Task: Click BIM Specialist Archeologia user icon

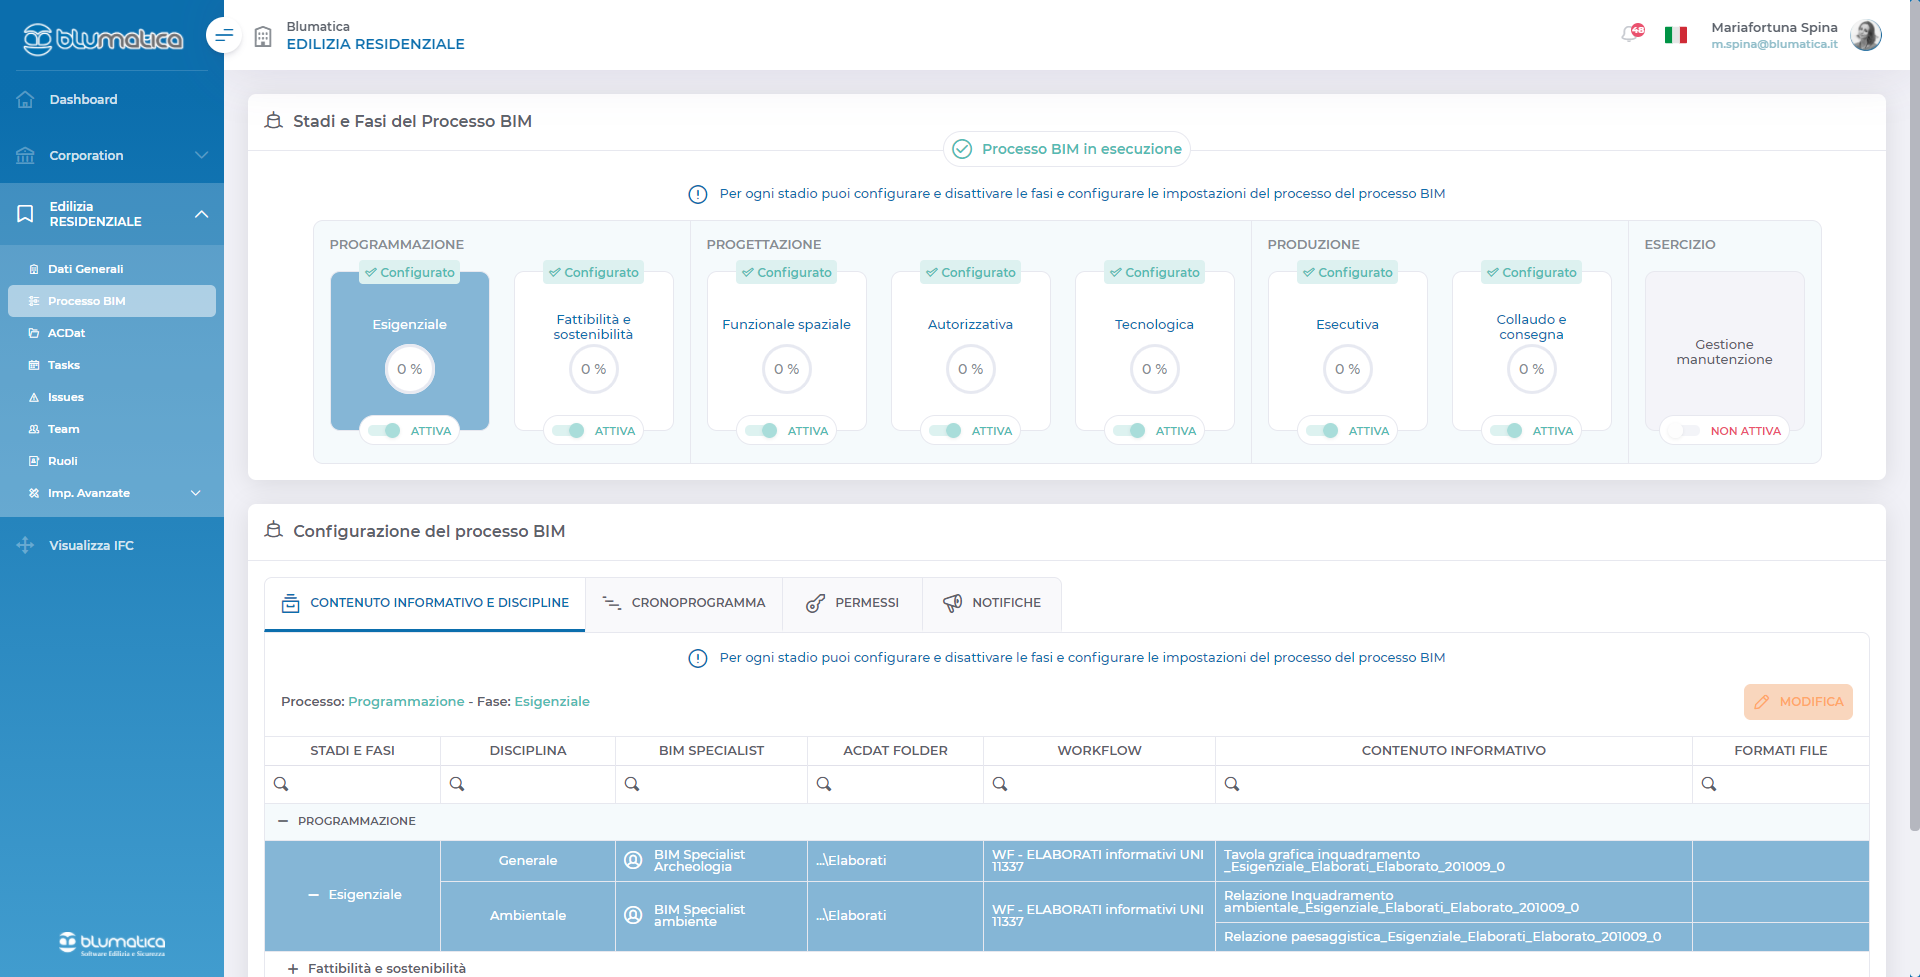Action: click(x=633, y=860)
